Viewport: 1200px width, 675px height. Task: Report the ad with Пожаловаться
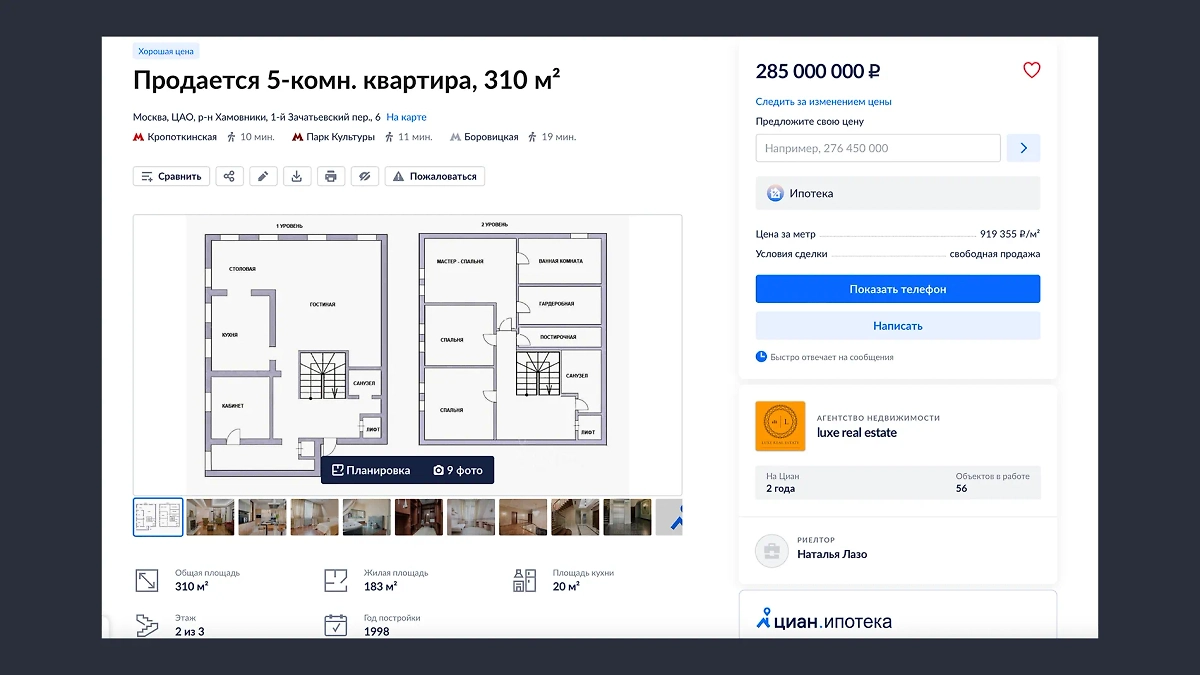coord(434,175)
